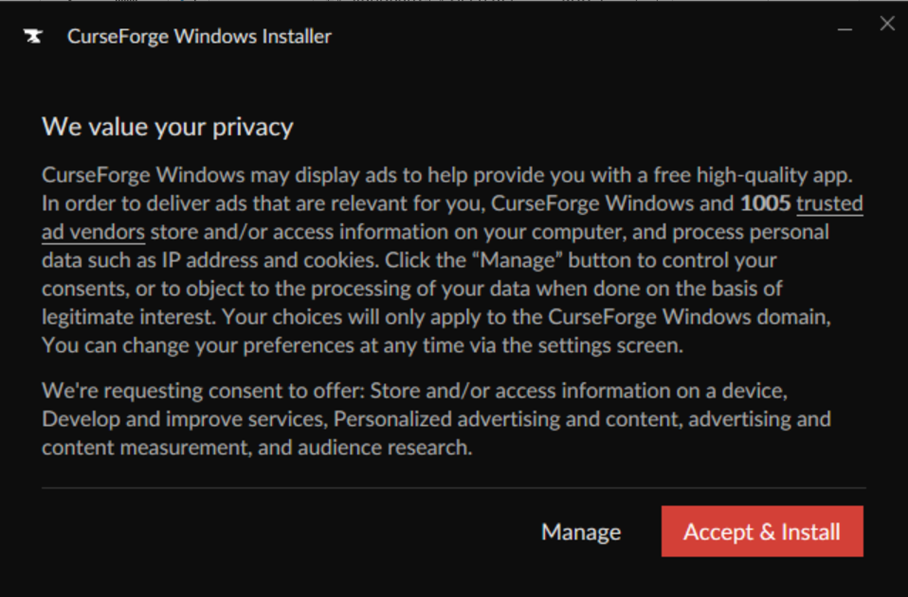Click the CurseForge Windows Installer title text

[199, 36]
